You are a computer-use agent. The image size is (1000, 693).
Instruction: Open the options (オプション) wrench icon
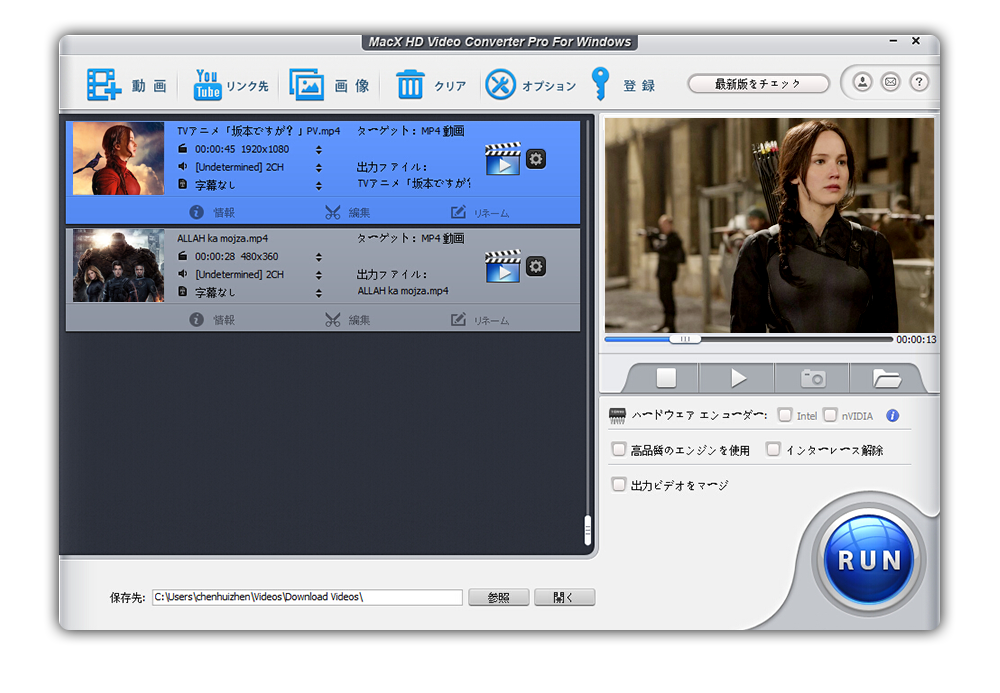coord(501,85)
